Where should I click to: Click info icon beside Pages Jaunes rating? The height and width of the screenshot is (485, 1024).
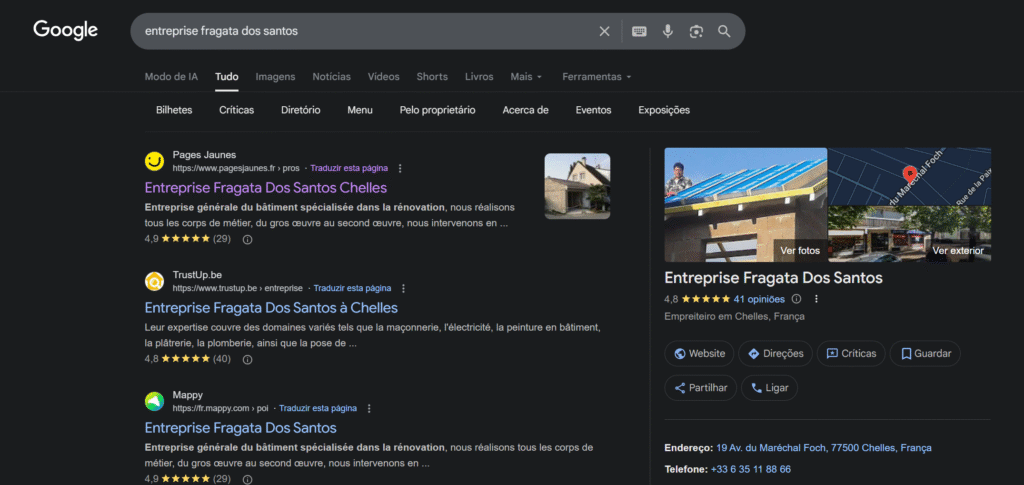[x=248, y=239]
